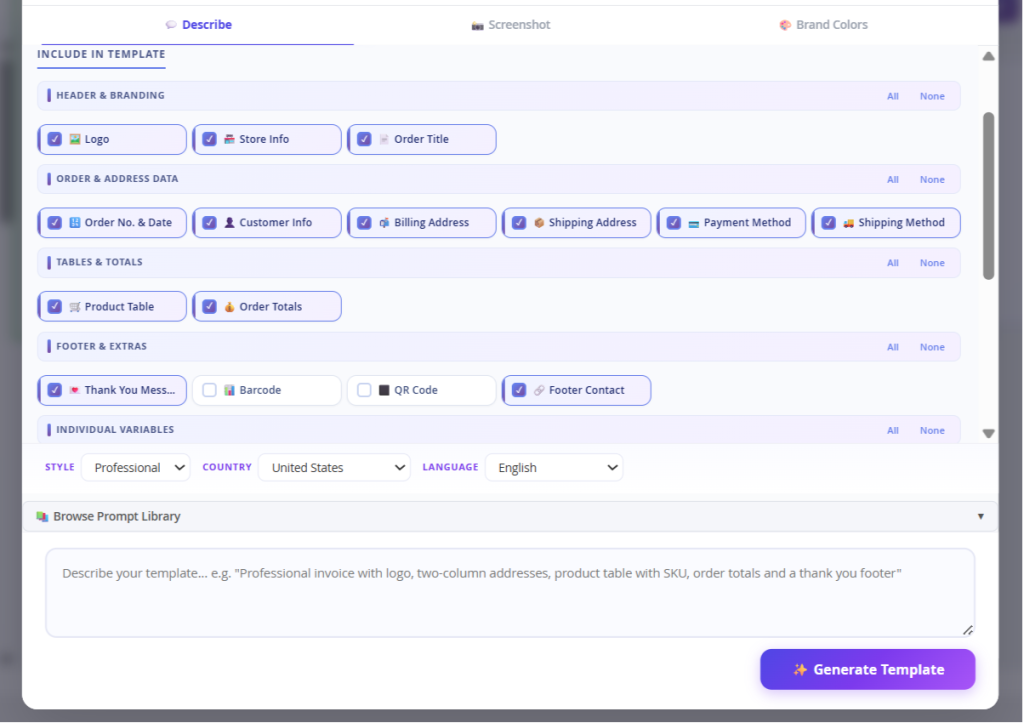This screenshot has width=1024, height=723.
Task: Uncheck the Shipping Method checkbox
Action: pyautogui.click(x=829, y=223)
